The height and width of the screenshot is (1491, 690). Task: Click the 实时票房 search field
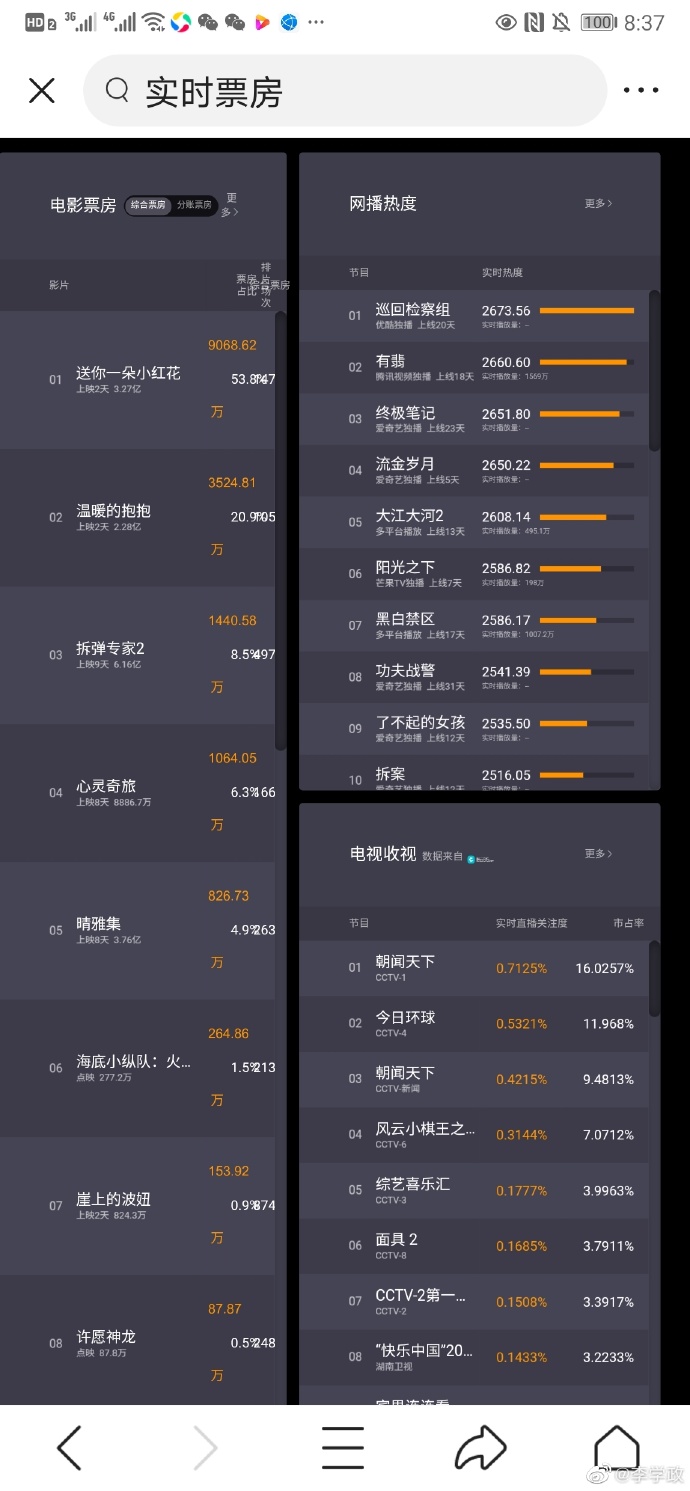tap(345, 91)
